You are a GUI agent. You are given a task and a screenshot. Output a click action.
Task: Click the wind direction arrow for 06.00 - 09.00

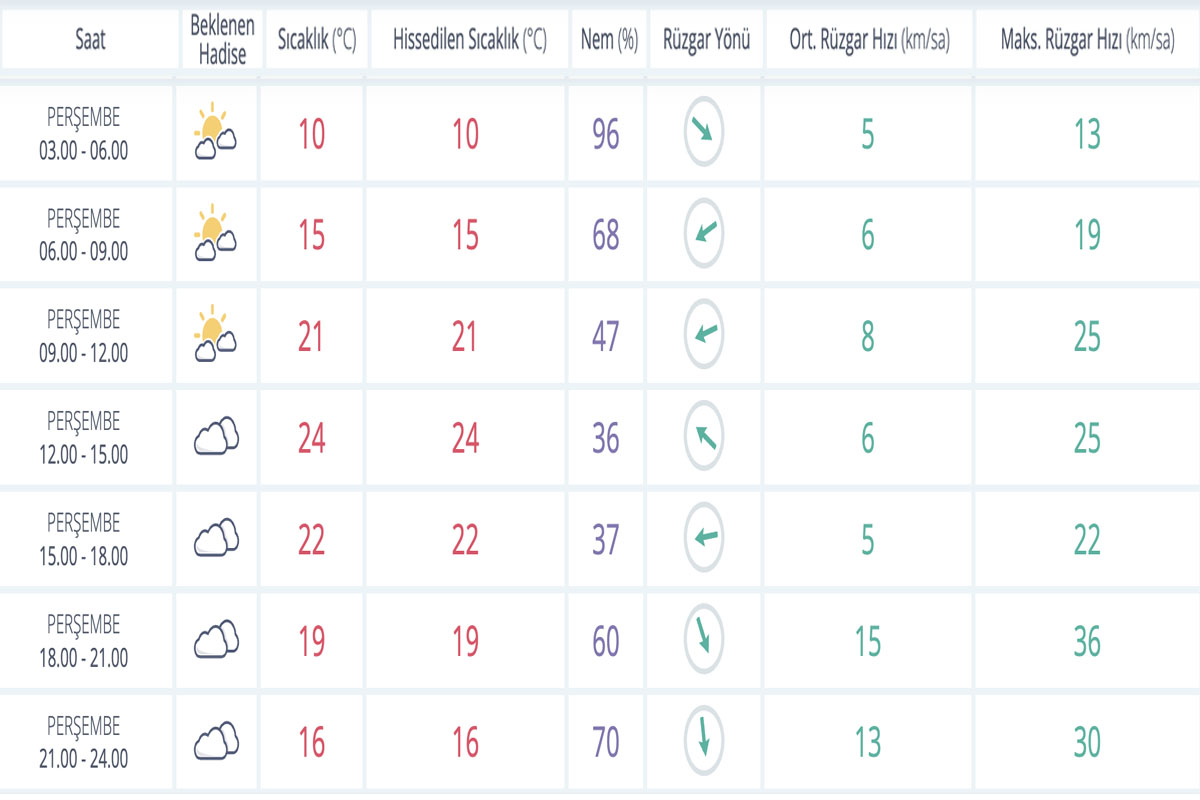703,234
